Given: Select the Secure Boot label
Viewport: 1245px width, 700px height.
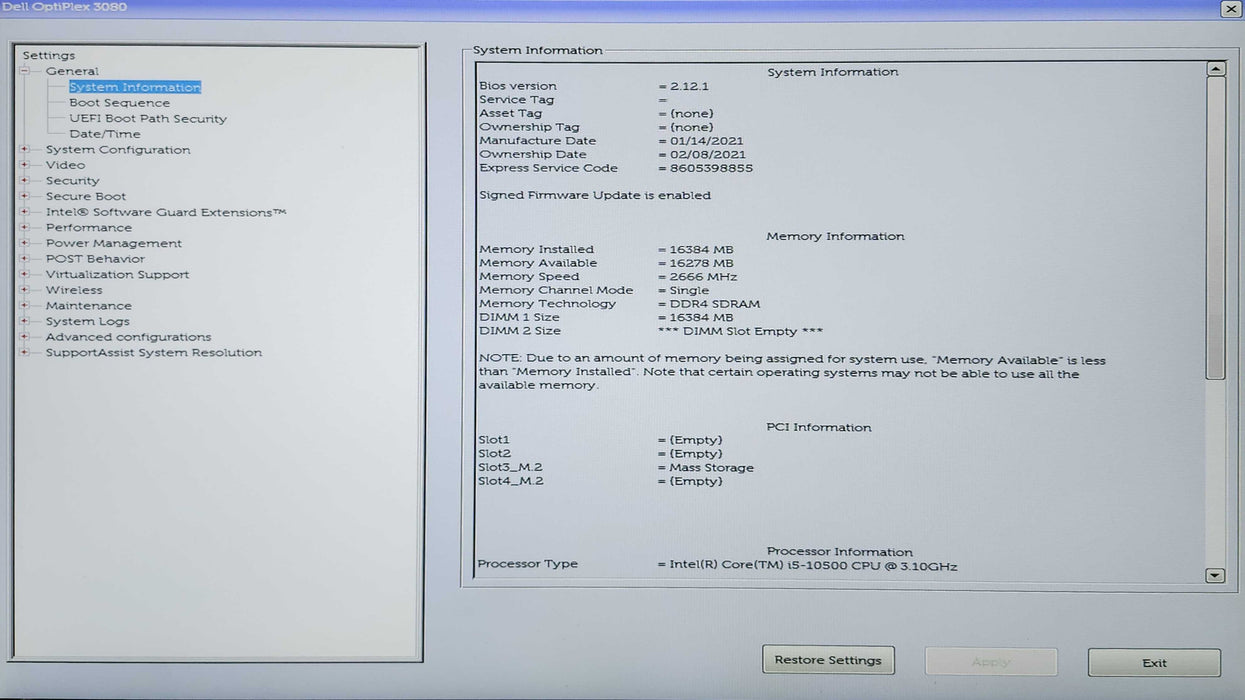Looking at the screenshot, I should (x=86, y=196).
